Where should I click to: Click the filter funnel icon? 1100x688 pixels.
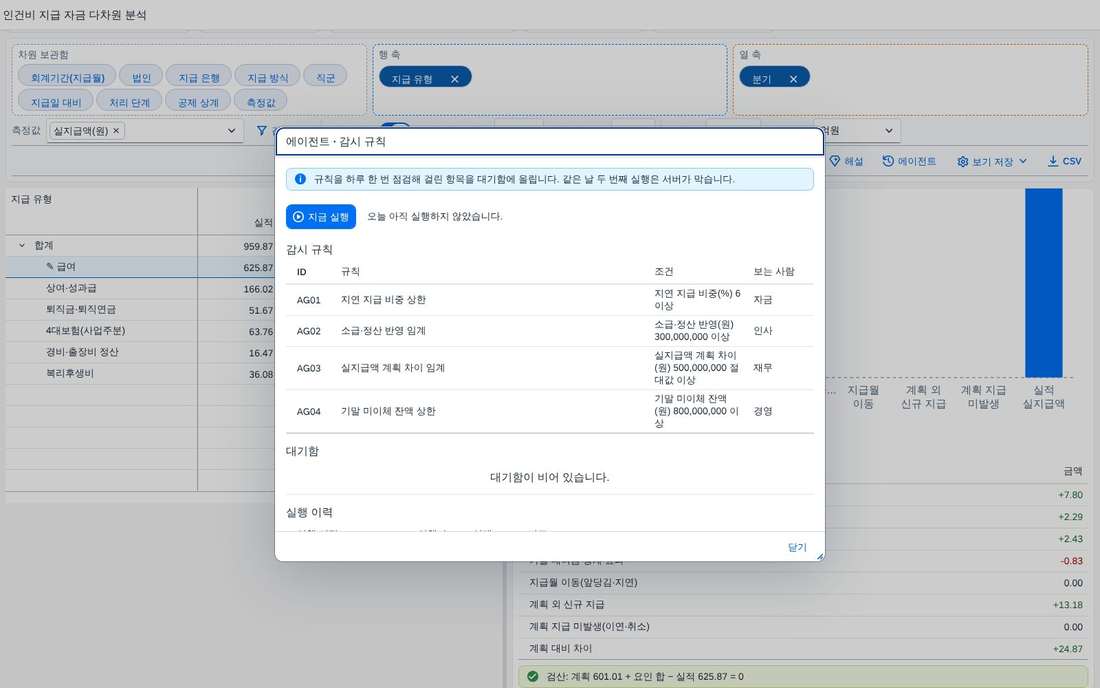tap(262, 130)
